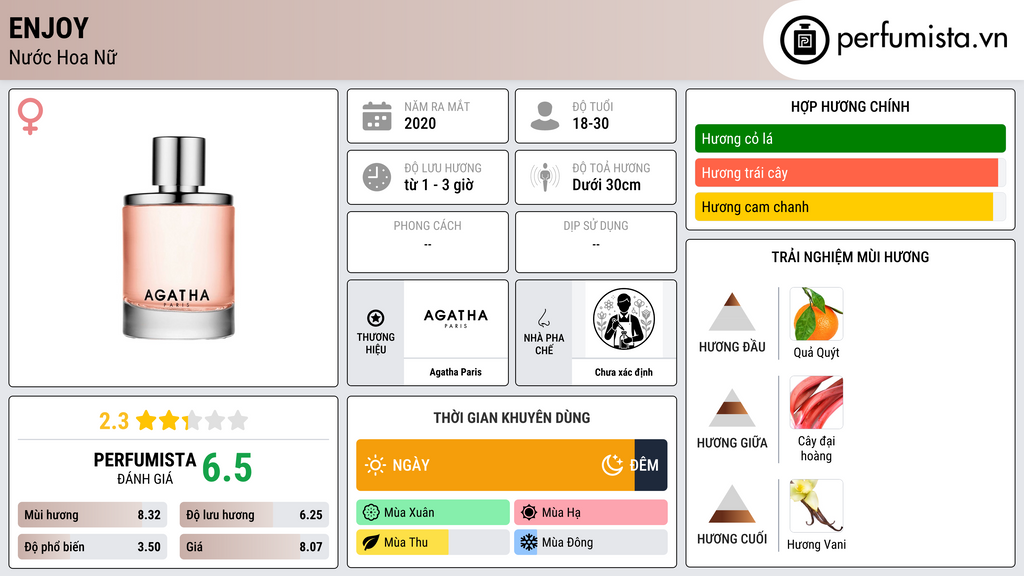Click the star rating icons next to 2.3
The image size is (1024, 576).
coord(192,421)
